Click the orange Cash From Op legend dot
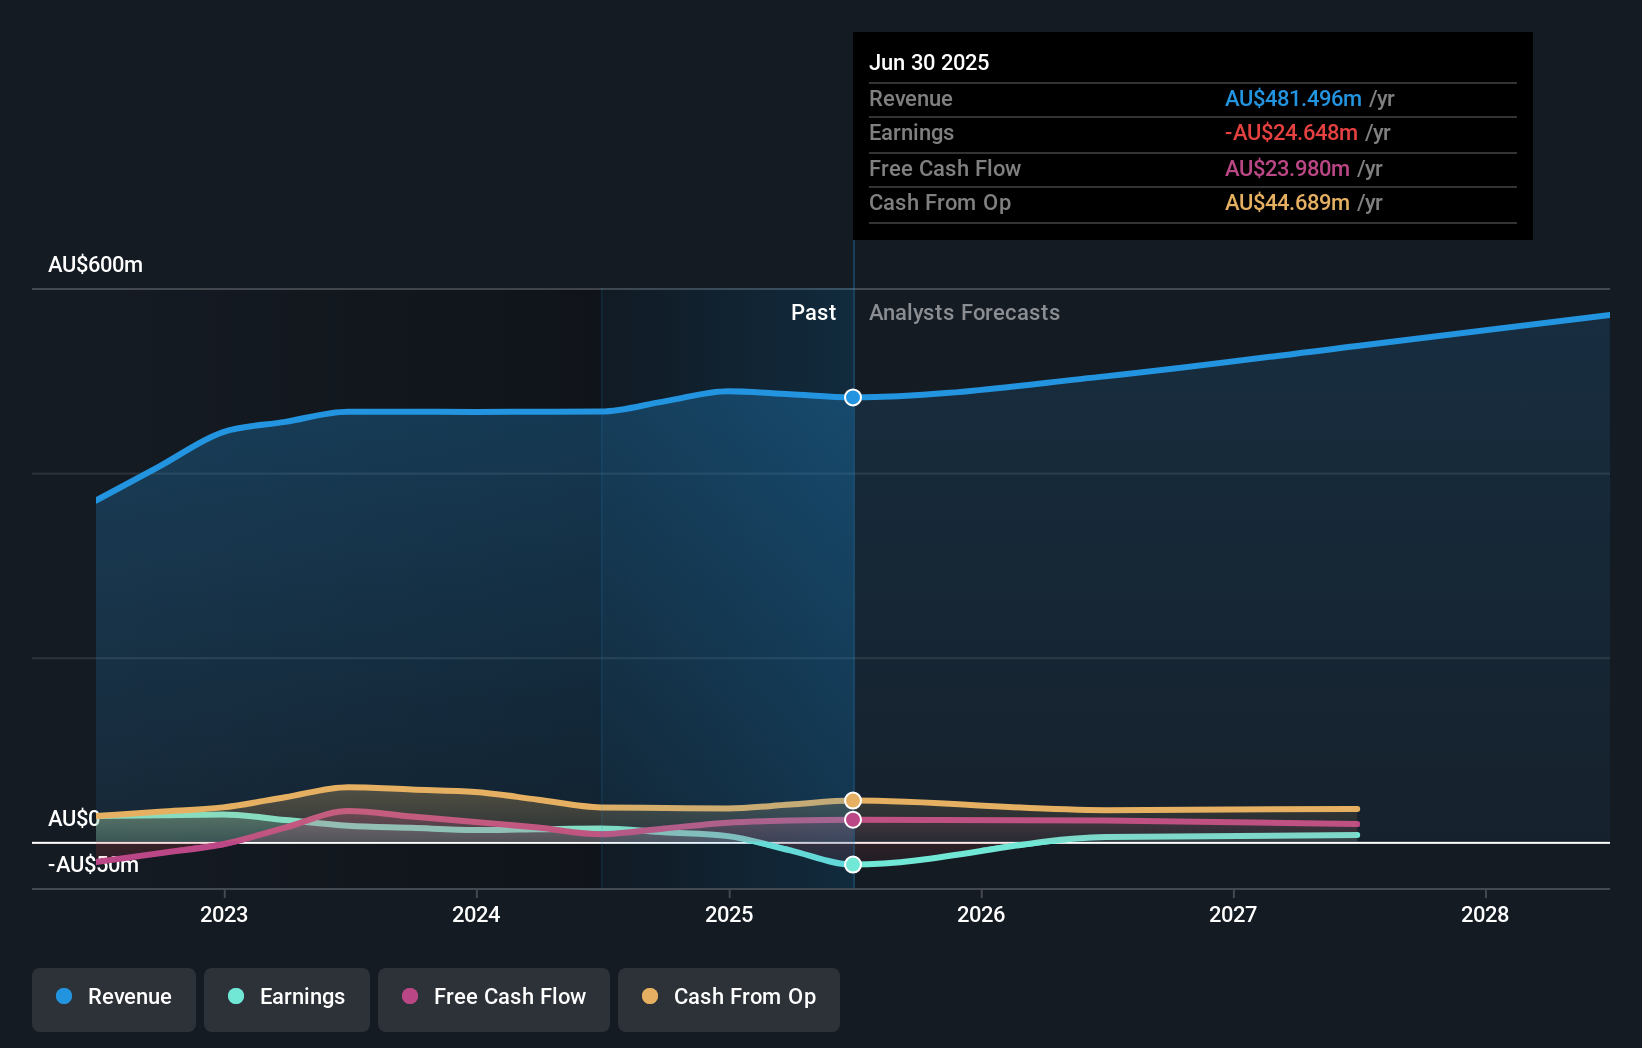This screenshot has width=1642, height=1048. pyautogui.click(x=650, y=997)
